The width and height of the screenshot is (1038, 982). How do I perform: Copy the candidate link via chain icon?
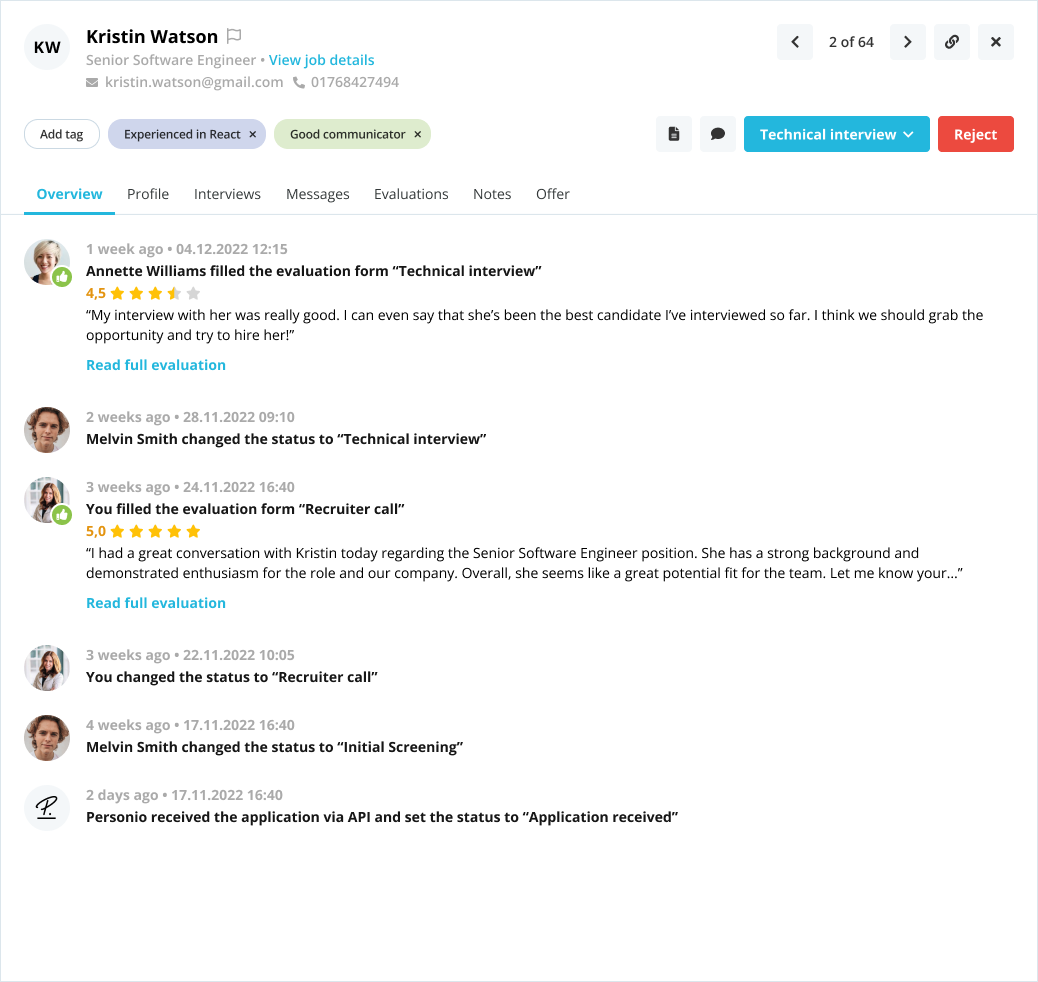[x=952, y=42]
